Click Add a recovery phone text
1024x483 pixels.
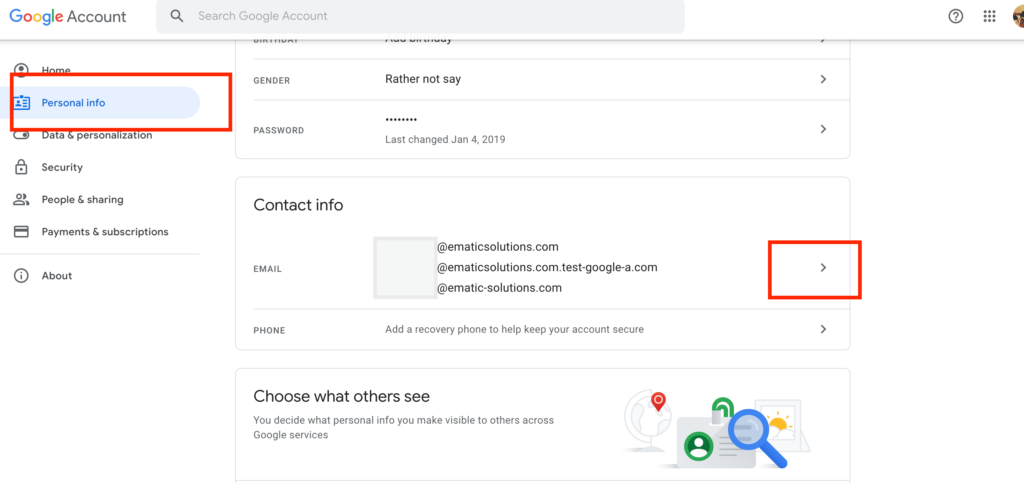pyautogui.click(x=514, y=329)
